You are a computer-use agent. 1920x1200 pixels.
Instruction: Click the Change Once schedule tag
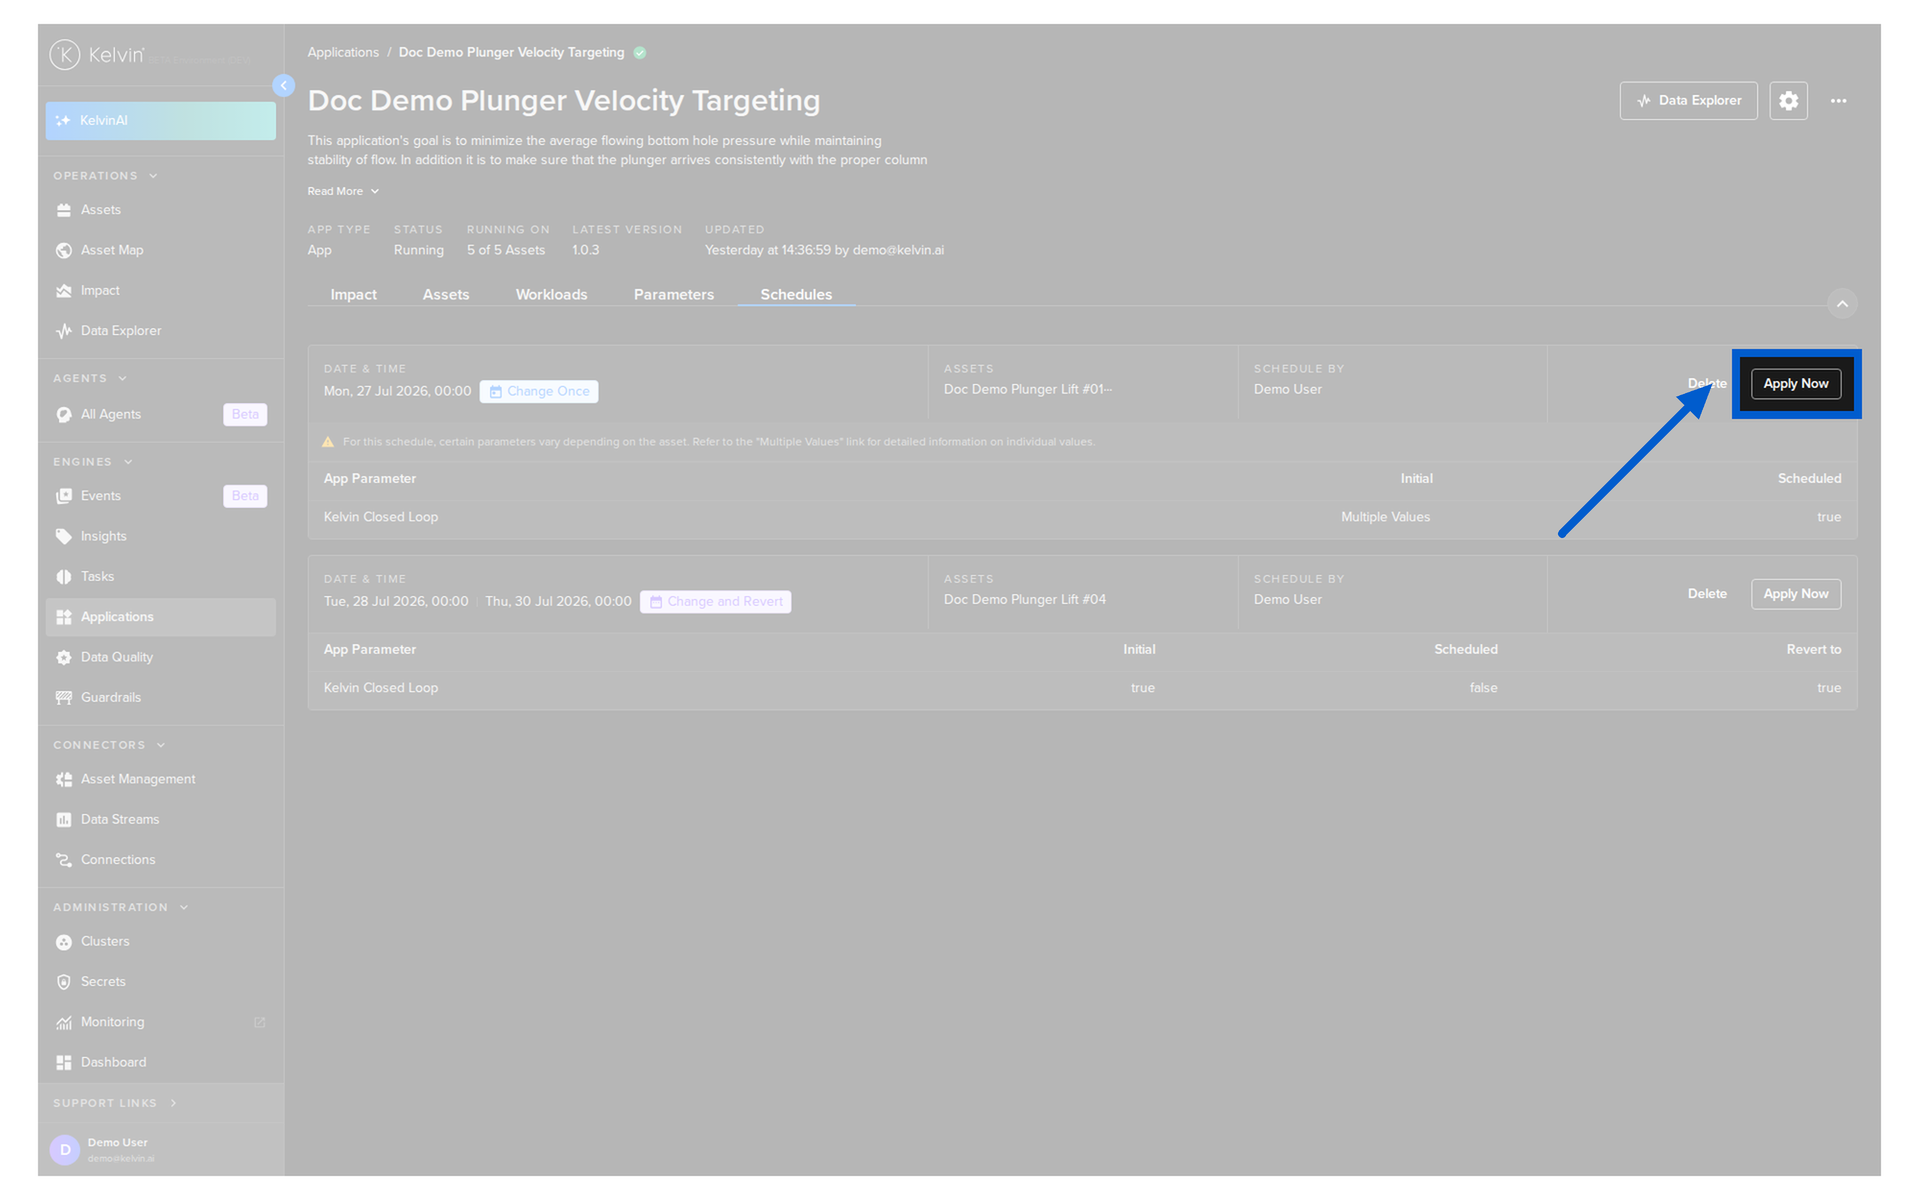[539, 392]
